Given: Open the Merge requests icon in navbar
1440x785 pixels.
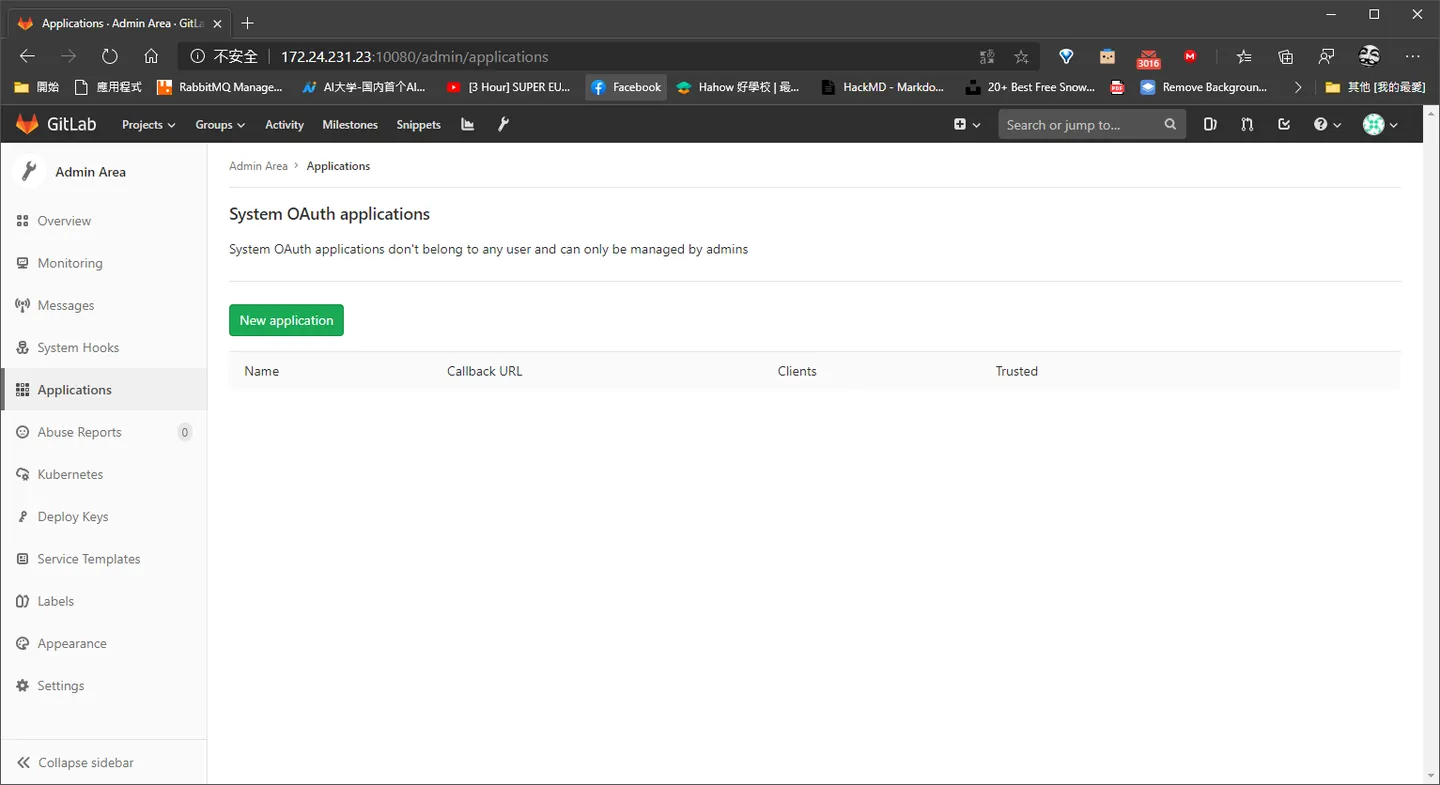Looking at the screenshot, I should 1247,125.
